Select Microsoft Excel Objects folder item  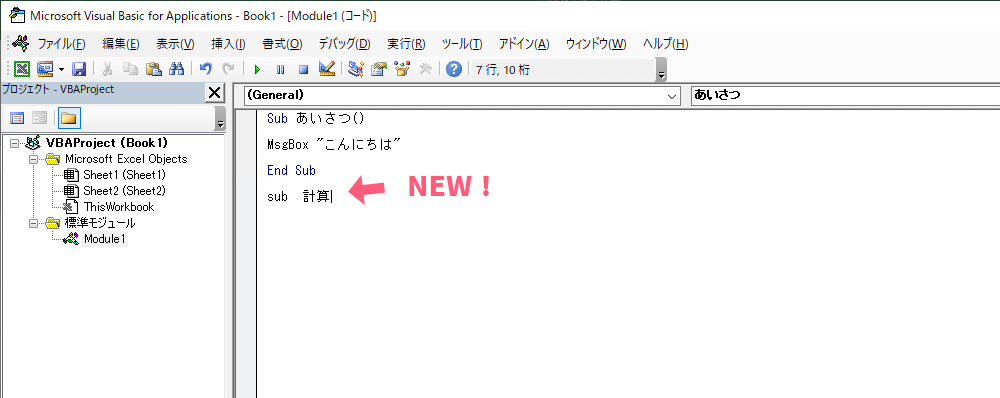126,159
